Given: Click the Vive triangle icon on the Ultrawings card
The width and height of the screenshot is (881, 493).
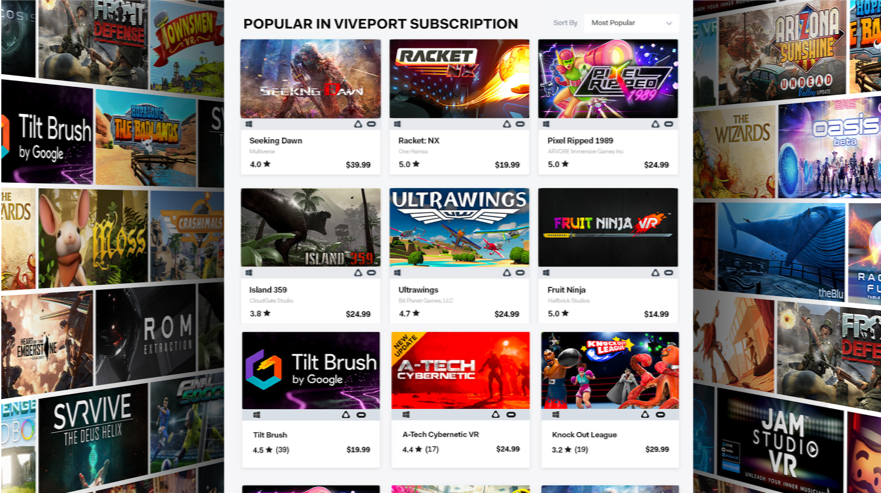Looking at the screenshot, I should coord(506,273).
